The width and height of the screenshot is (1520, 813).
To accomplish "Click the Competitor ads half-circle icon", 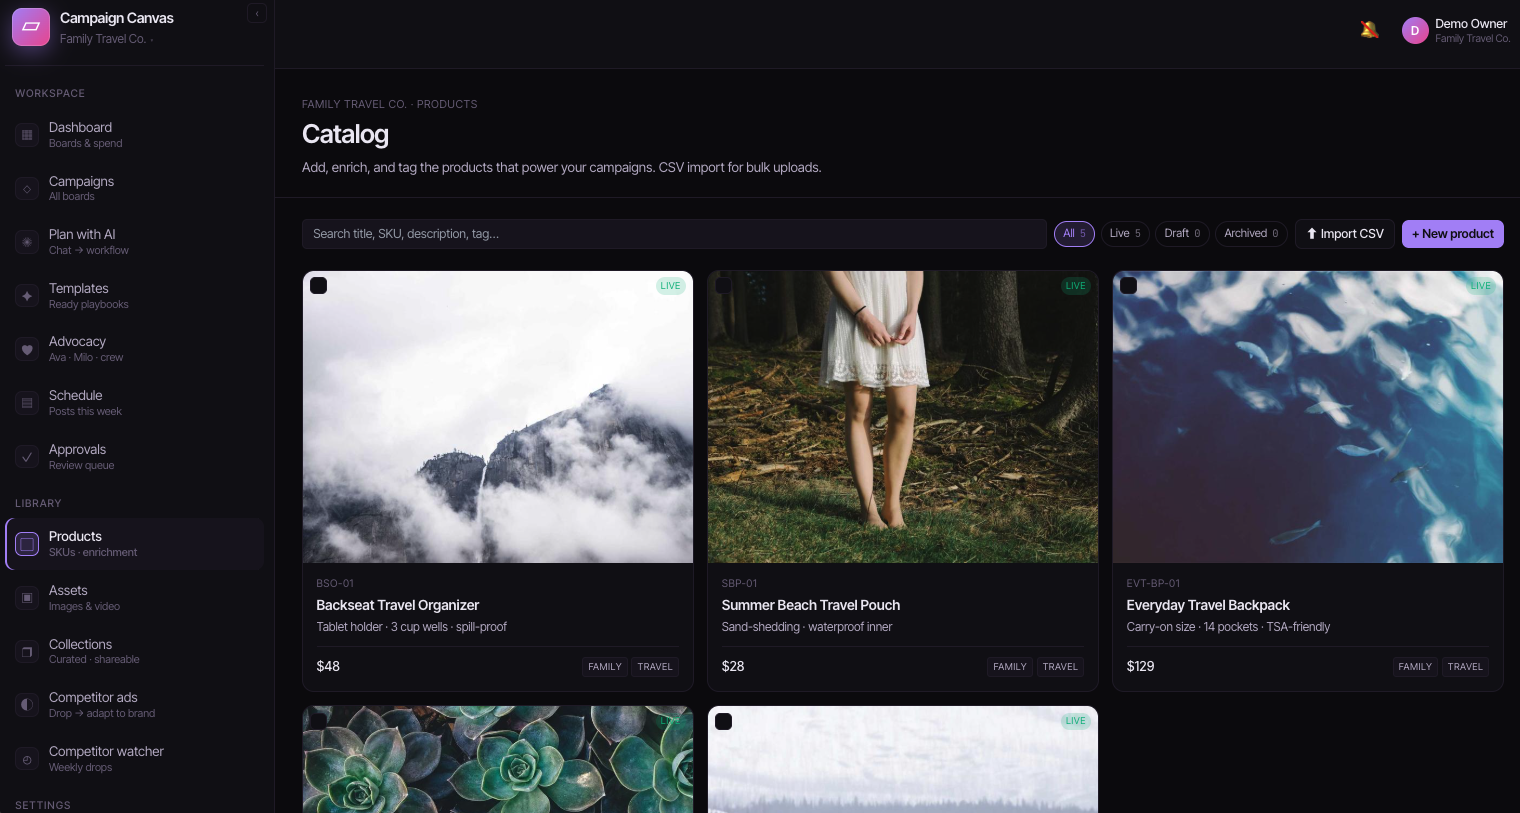I will pos(27,705).
